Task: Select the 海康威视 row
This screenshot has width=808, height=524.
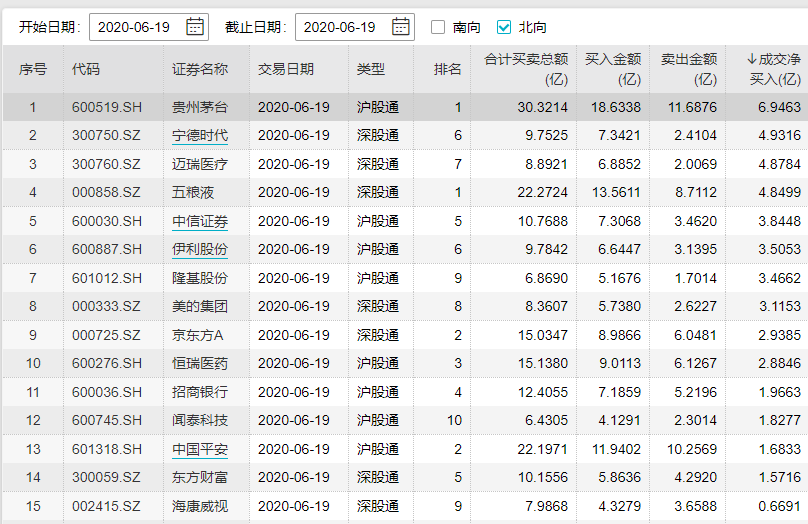Action: point(400,506)
